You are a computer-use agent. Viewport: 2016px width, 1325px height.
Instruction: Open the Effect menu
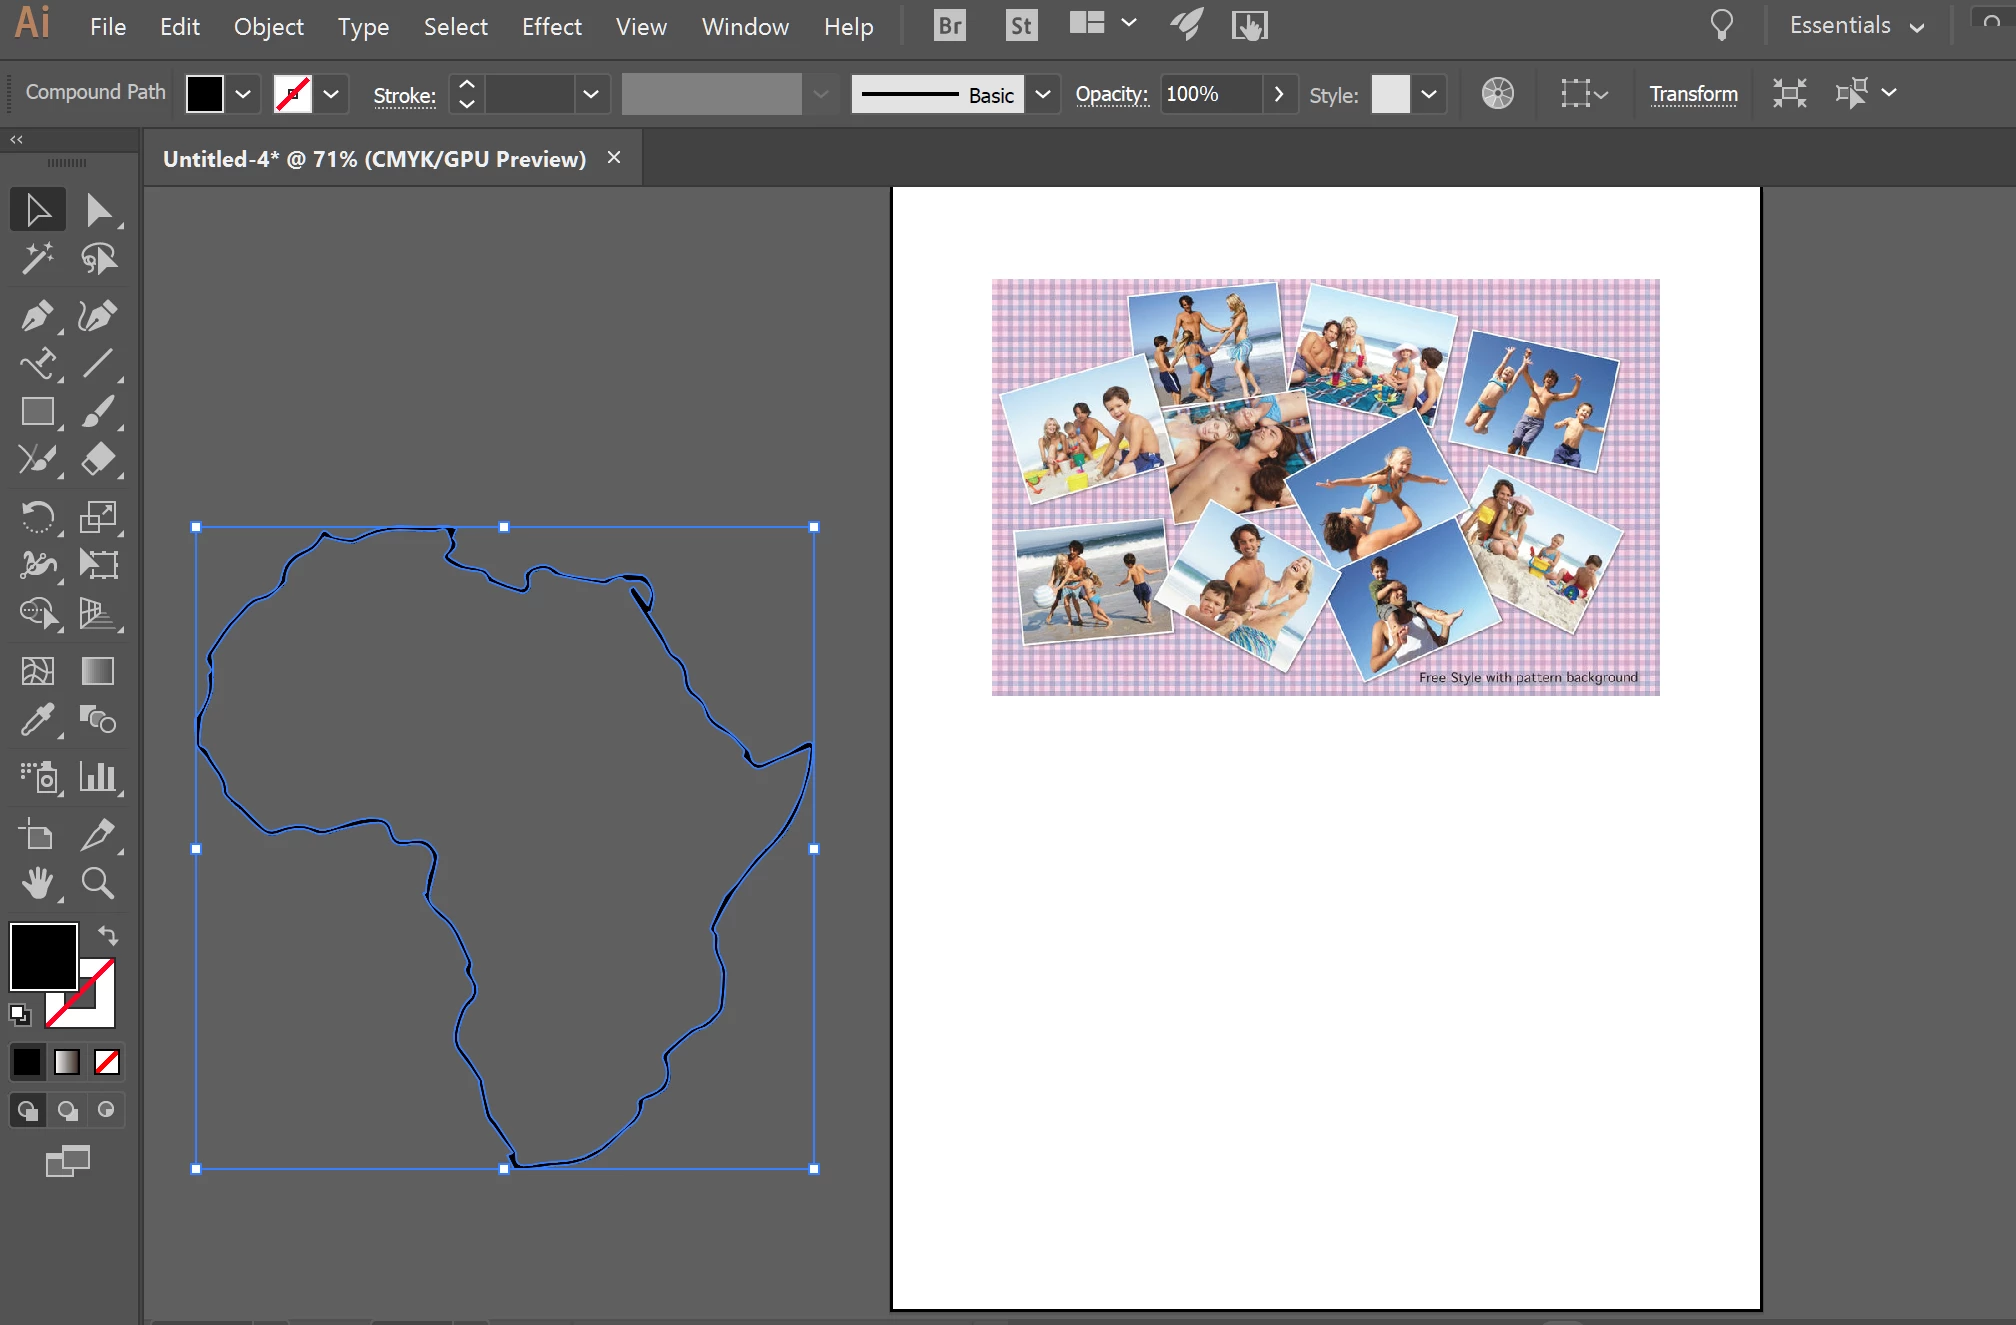point(551,27)
